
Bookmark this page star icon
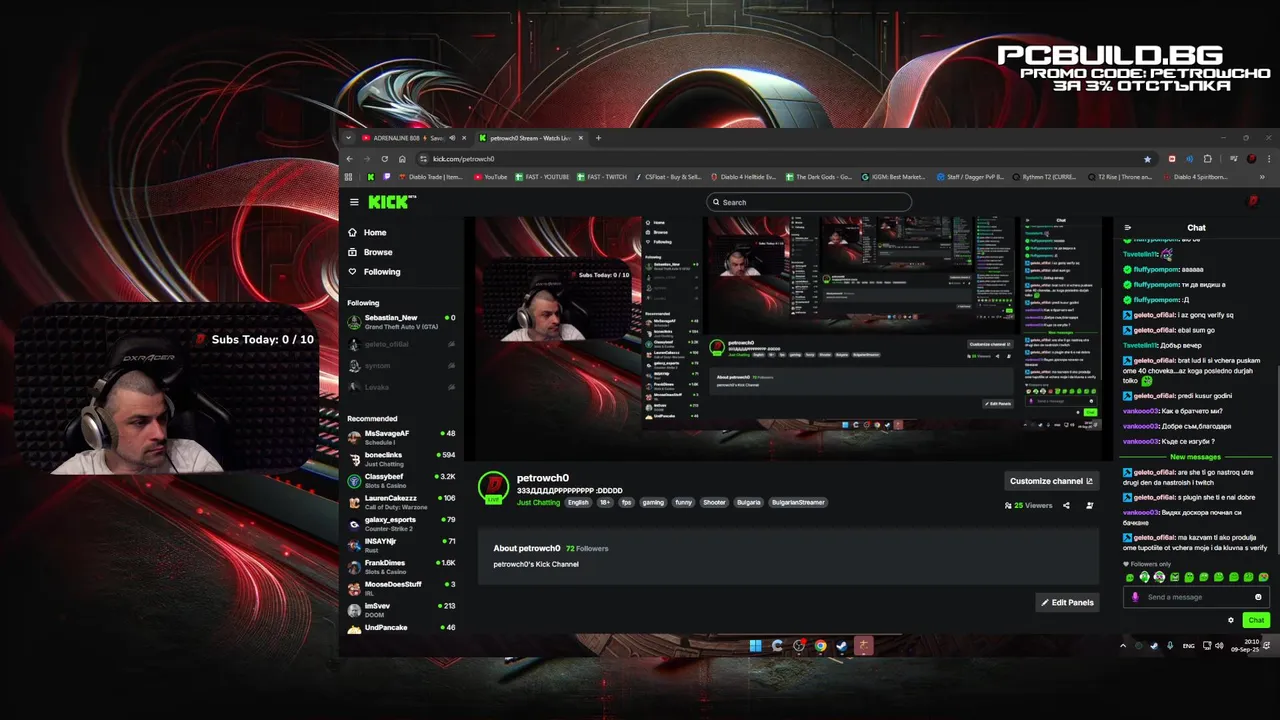[1147, 159]
